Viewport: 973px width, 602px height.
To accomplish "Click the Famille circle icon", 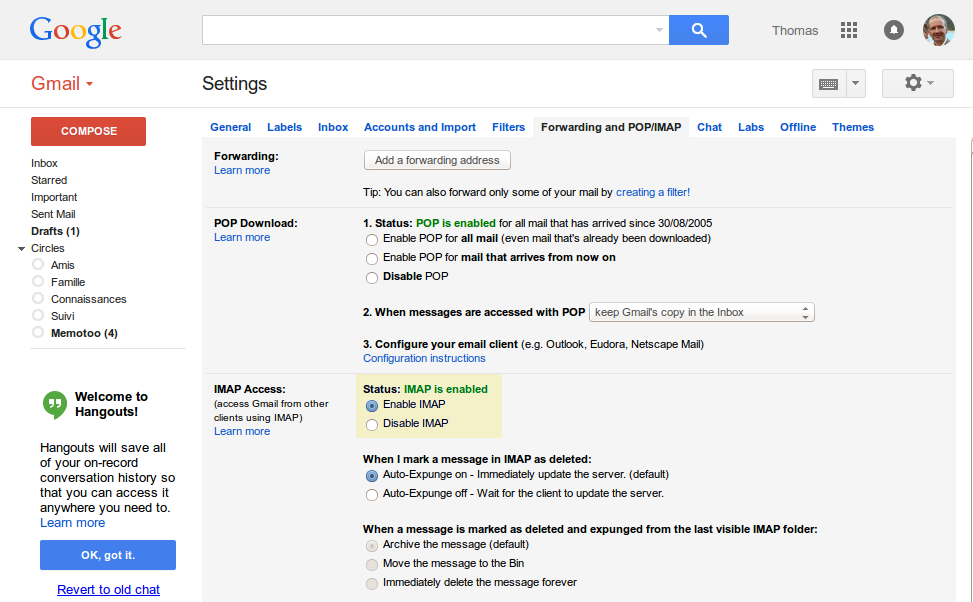I will tap(38, 281).
